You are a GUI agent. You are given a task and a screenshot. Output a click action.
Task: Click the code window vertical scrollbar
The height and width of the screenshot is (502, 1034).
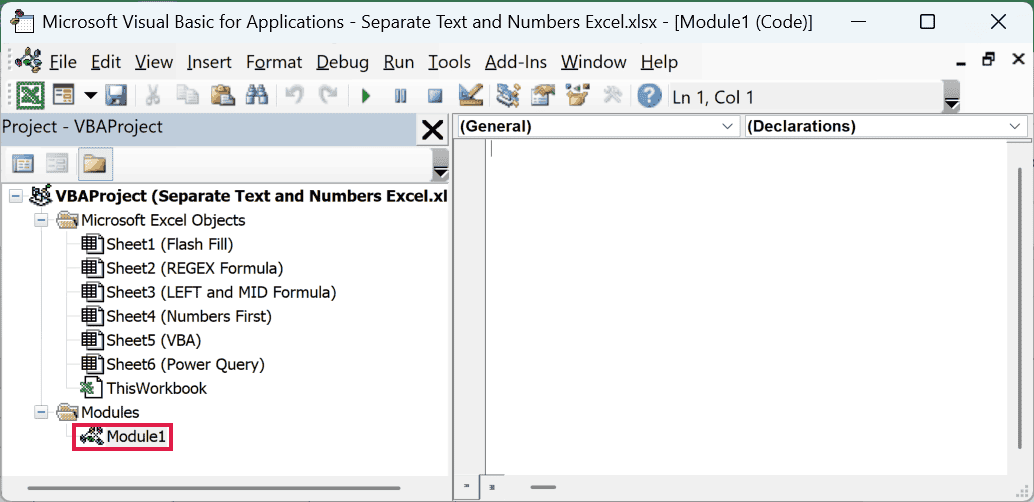pos(1021,307)
